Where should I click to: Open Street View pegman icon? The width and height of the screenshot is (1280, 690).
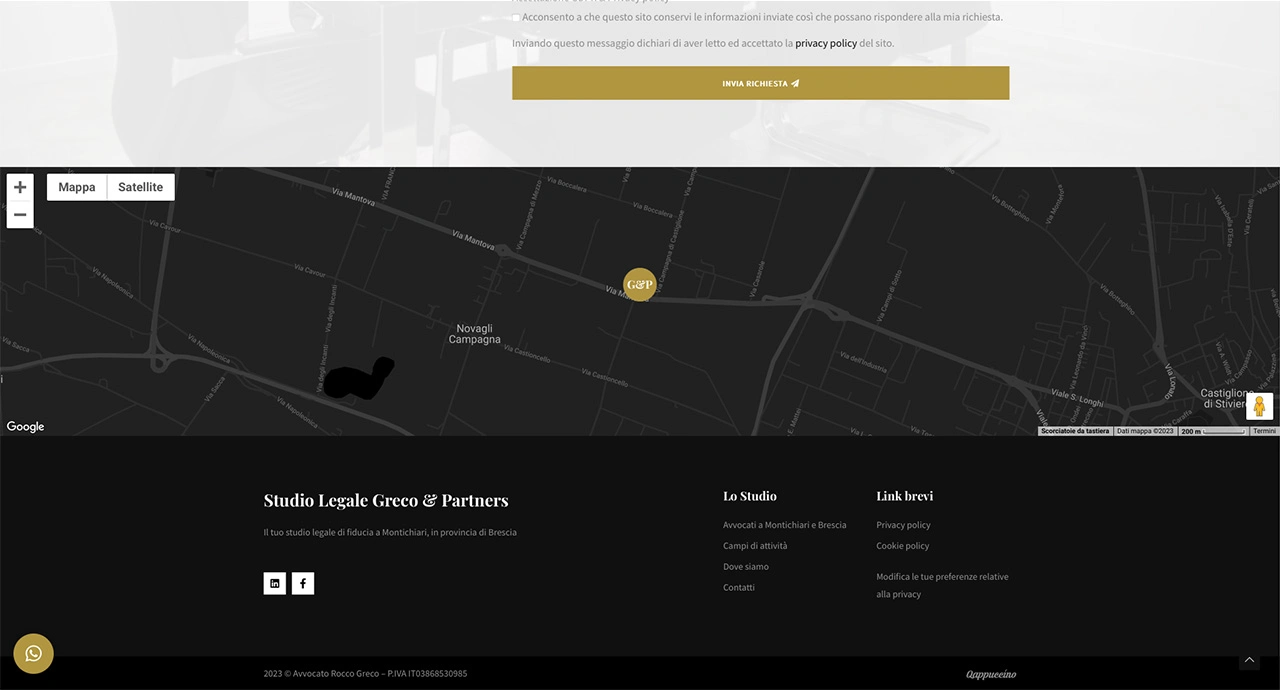(x=1259, y=406)
